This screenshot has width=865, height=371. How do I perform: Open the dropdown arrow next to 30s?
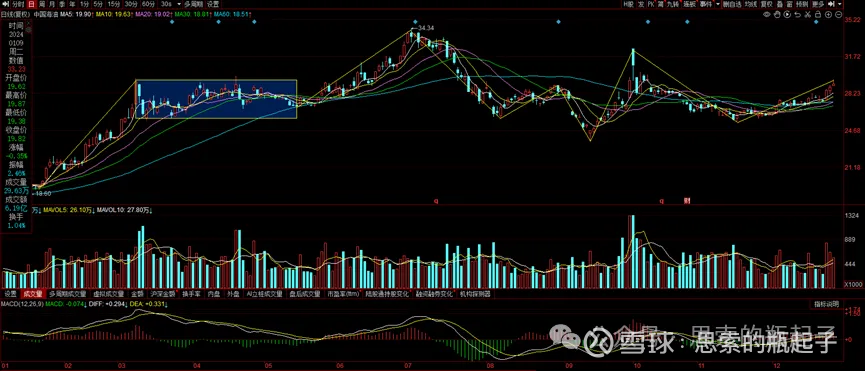point(179,4)
